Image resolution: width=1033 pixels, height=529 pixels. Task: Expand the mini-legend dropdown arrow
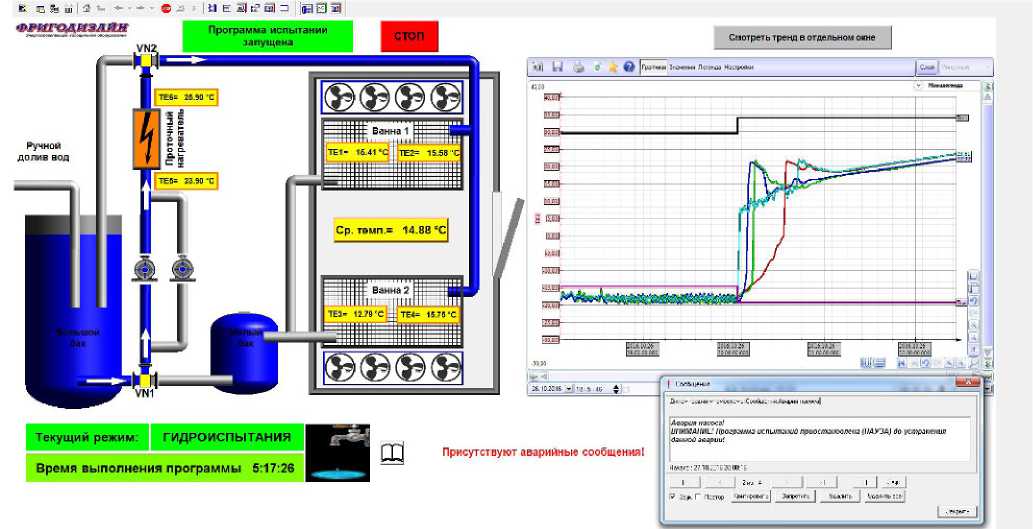pos(918,86)
